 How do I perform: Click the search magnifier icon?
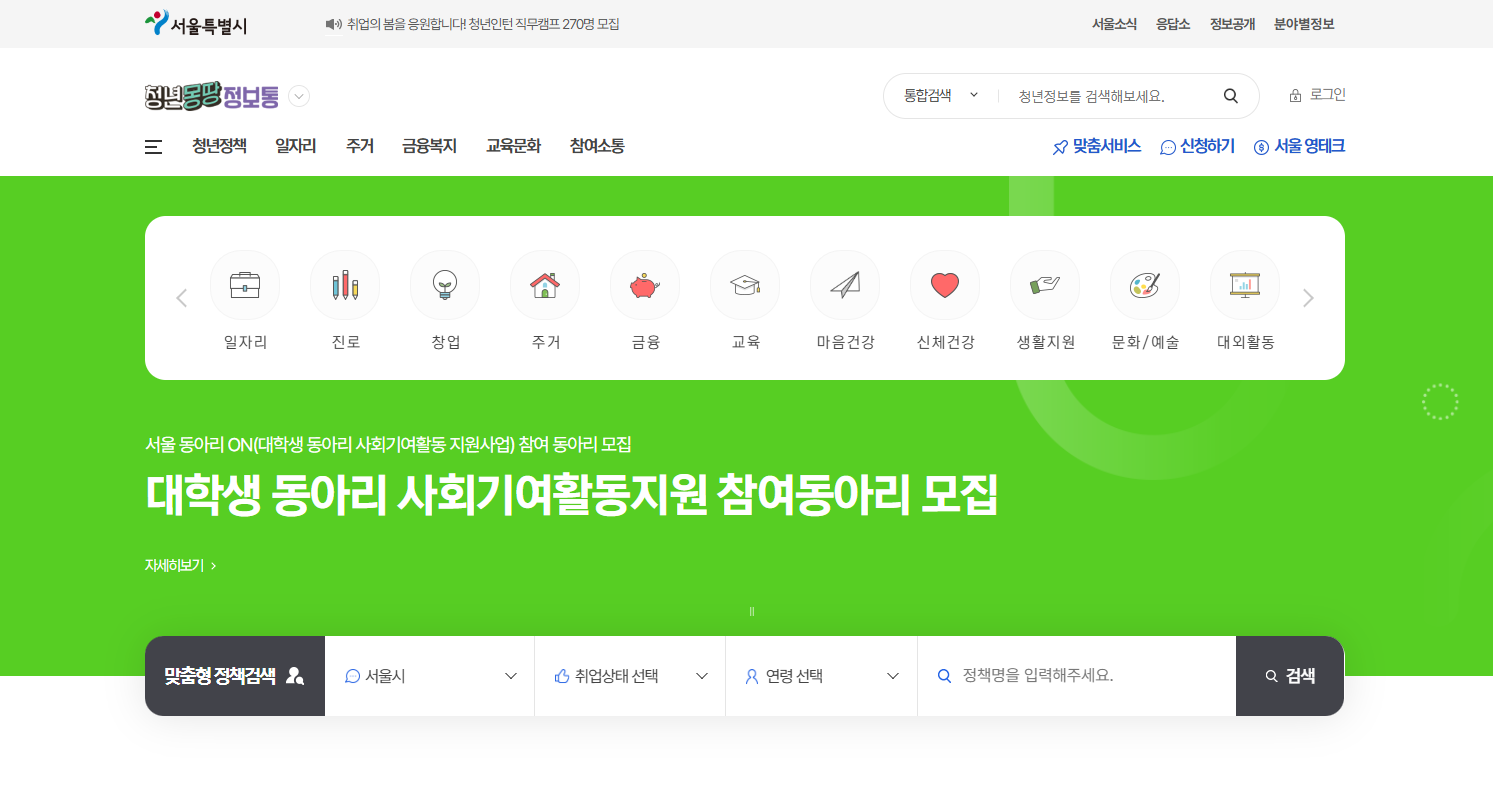[1230, 95]
